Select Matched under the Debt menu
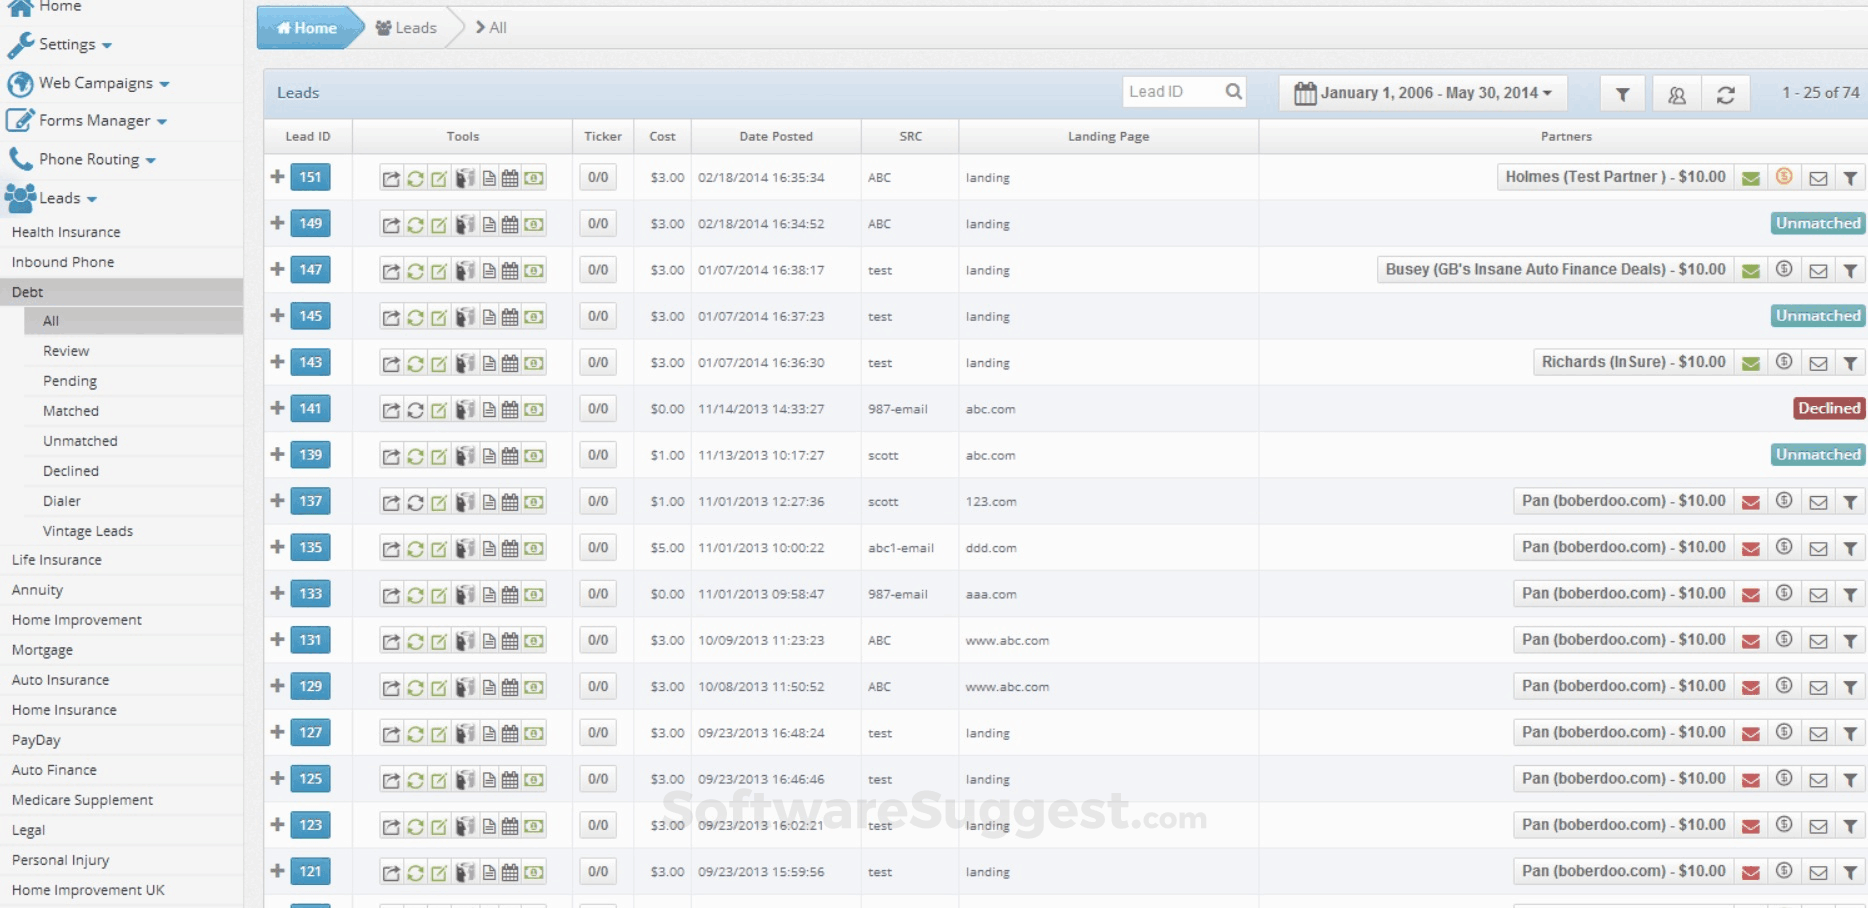Image resolution: width=1868 pixels, height=908 pixels. coord(70,411)
